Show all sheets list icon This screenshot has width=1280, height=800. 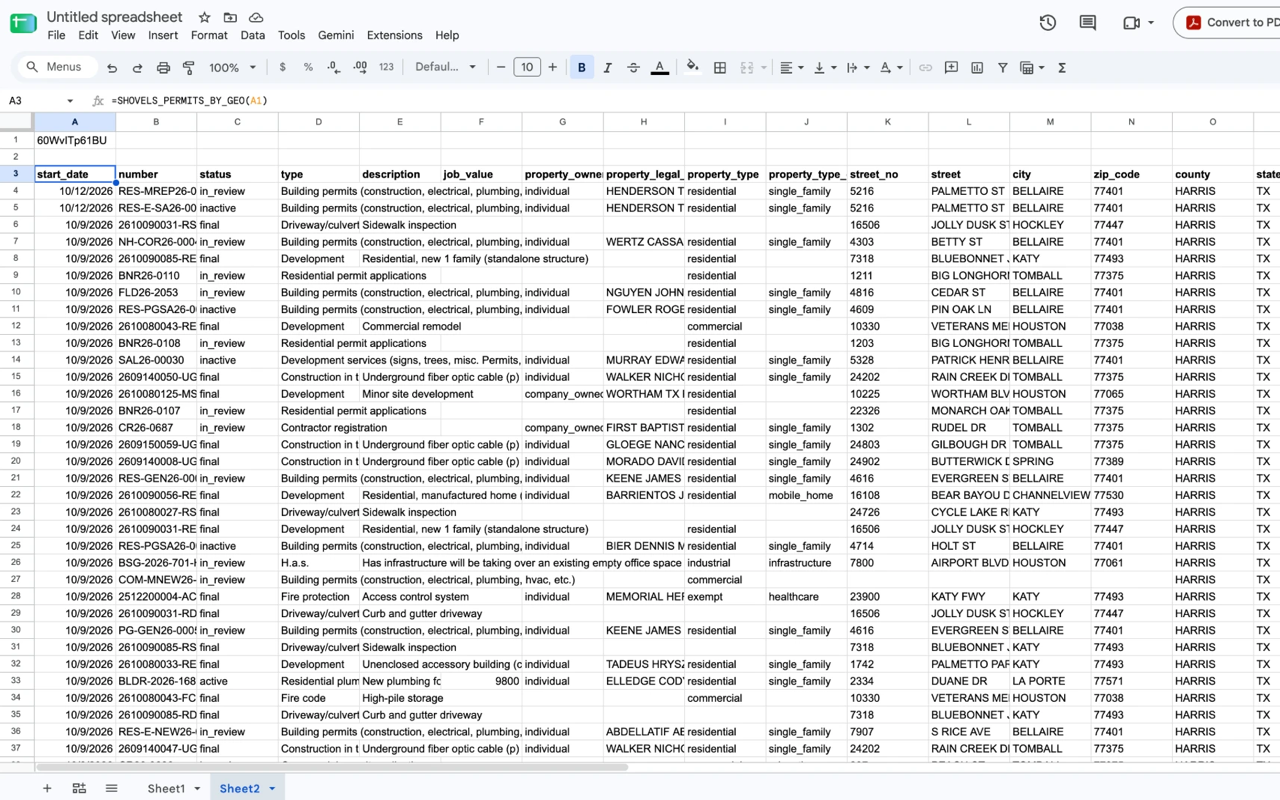click(x=111, y=789)
